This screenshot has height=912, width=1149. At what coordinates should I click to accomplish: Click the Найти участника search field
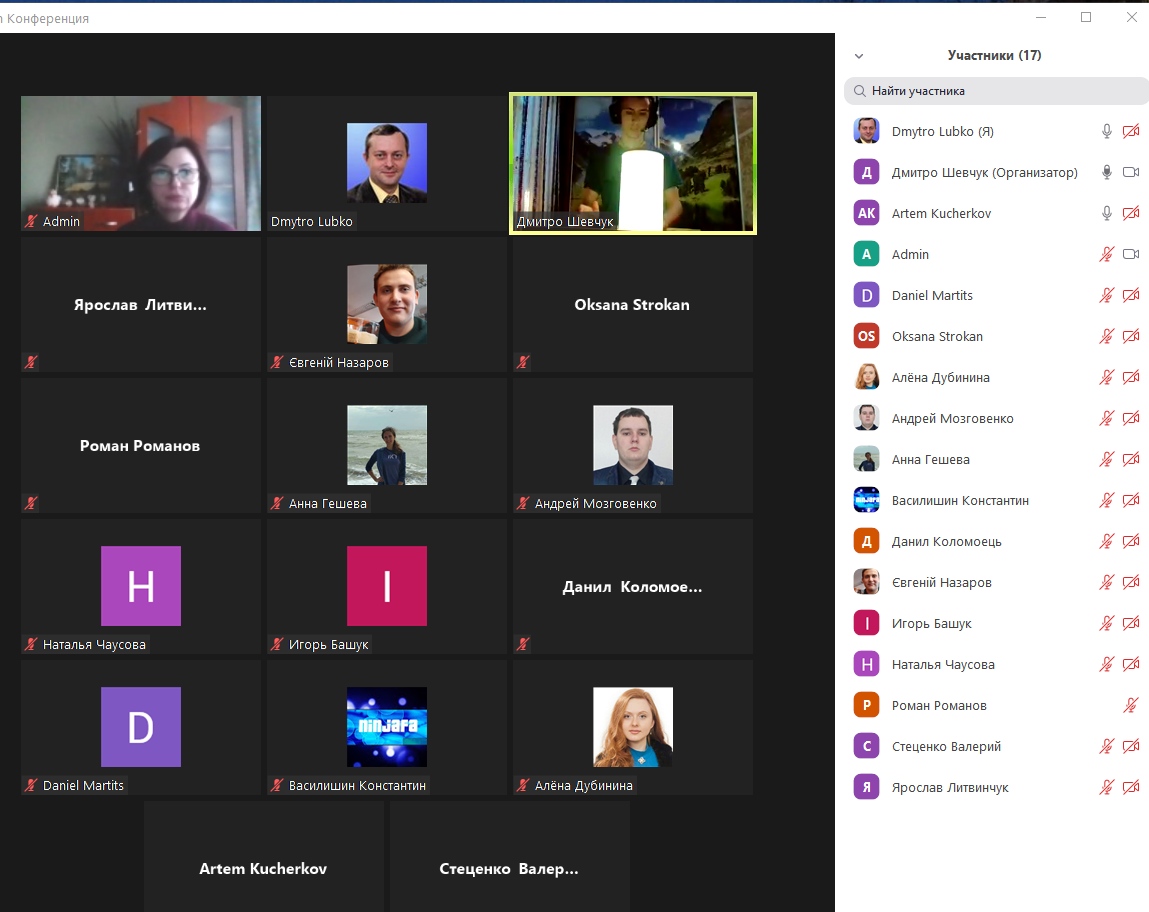click(x=1000, y=91)
